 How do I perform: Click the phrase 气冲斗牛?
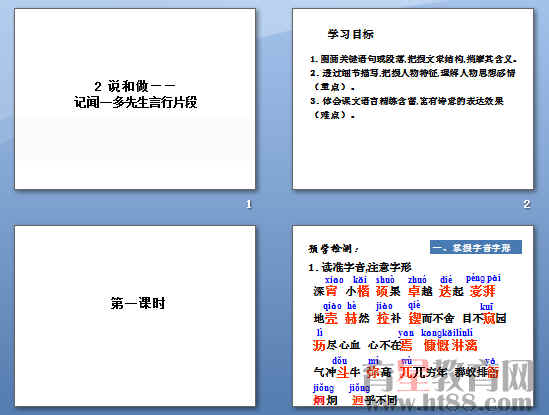click(x=337, y=372)
